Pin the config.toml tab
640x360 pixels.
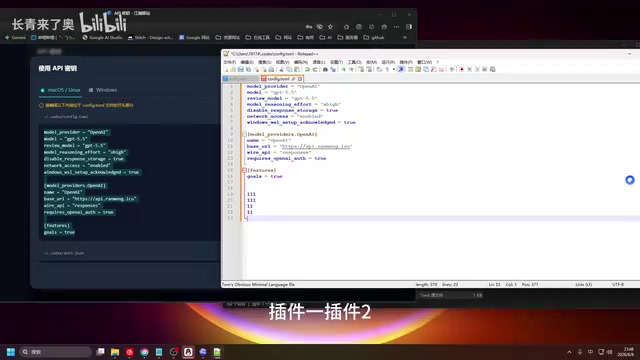point(293,79)
